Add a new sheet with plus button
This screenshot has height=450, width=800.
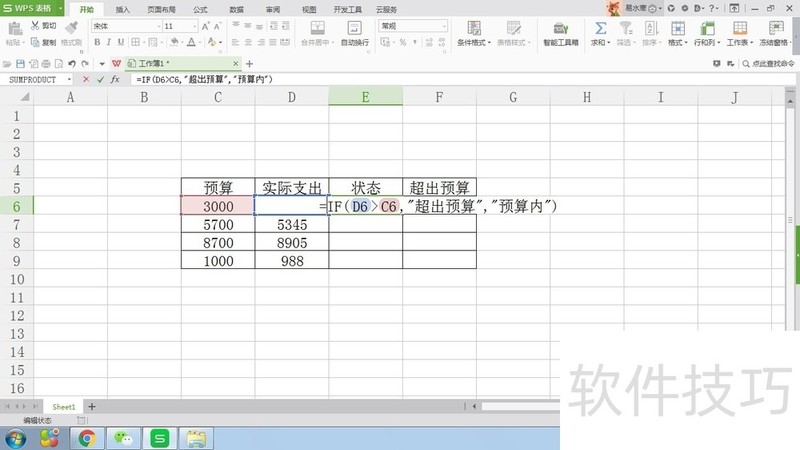tap(91, 407)
